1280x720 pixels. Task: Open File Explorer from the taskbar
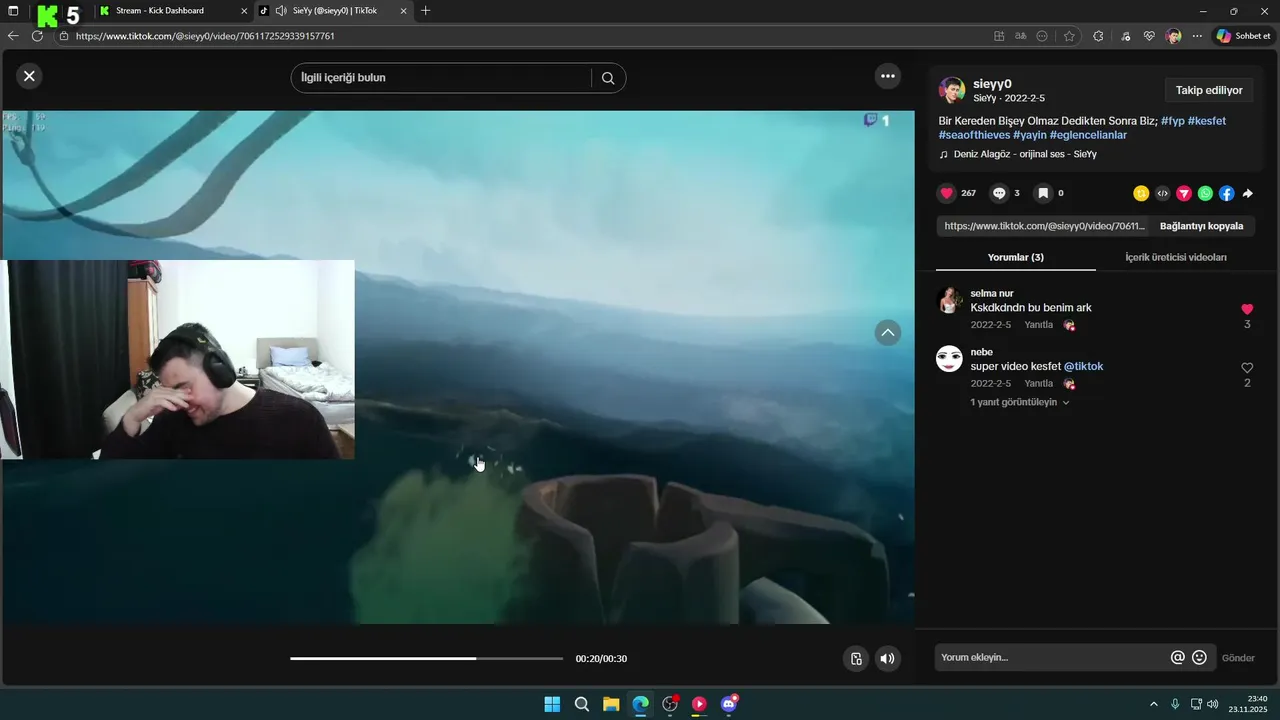point(611,704)
